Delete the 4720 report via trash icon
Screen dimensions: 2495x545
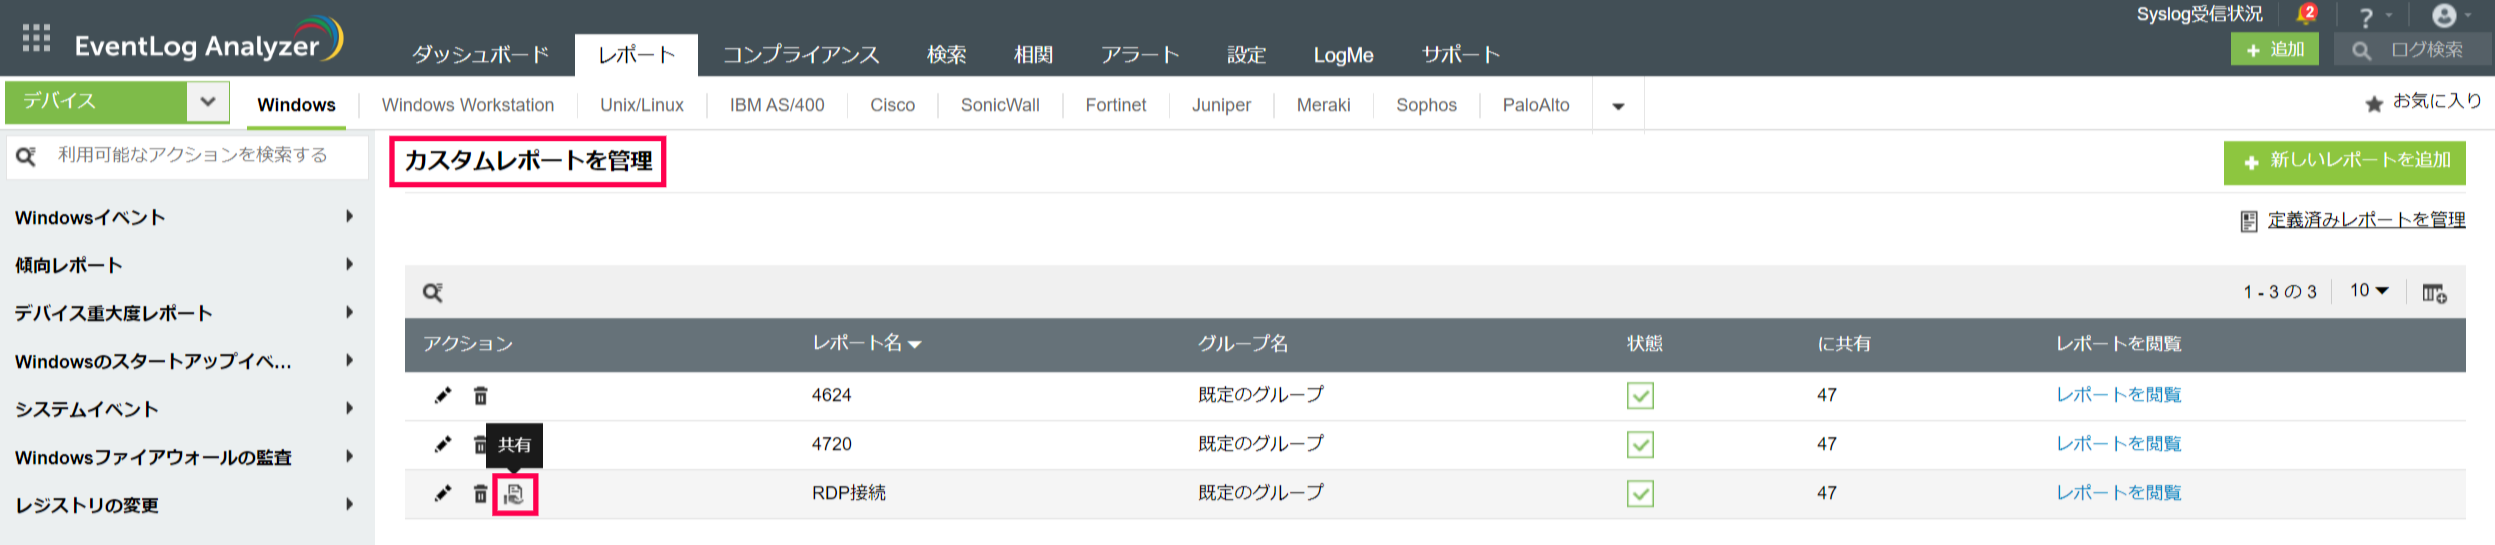click(480, 445)
